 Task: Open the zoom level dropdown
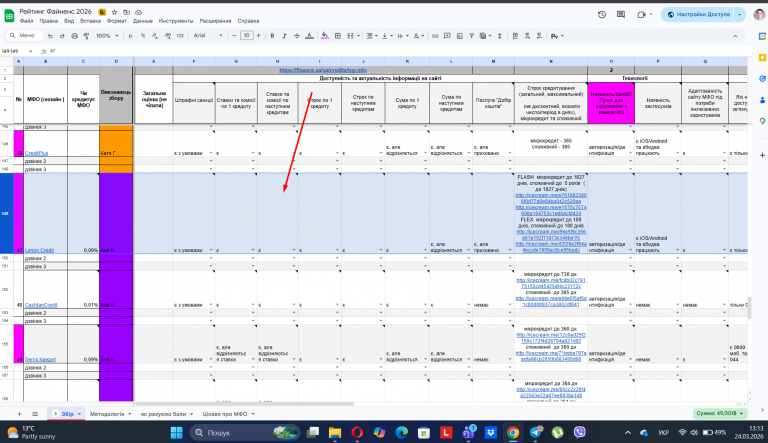coord(107,36)
